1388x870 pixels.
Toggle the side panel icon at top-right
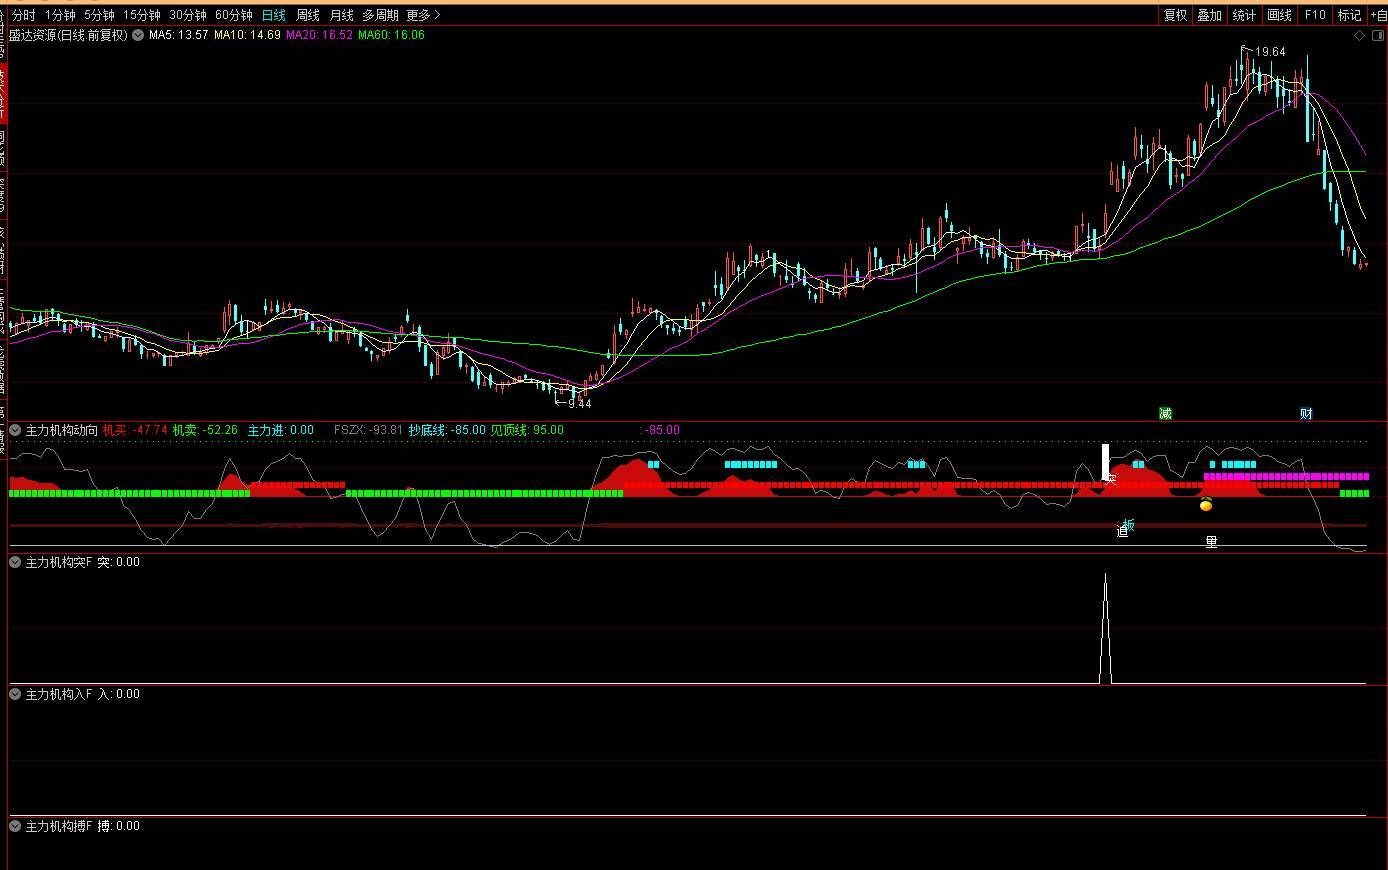[1377, 35]
